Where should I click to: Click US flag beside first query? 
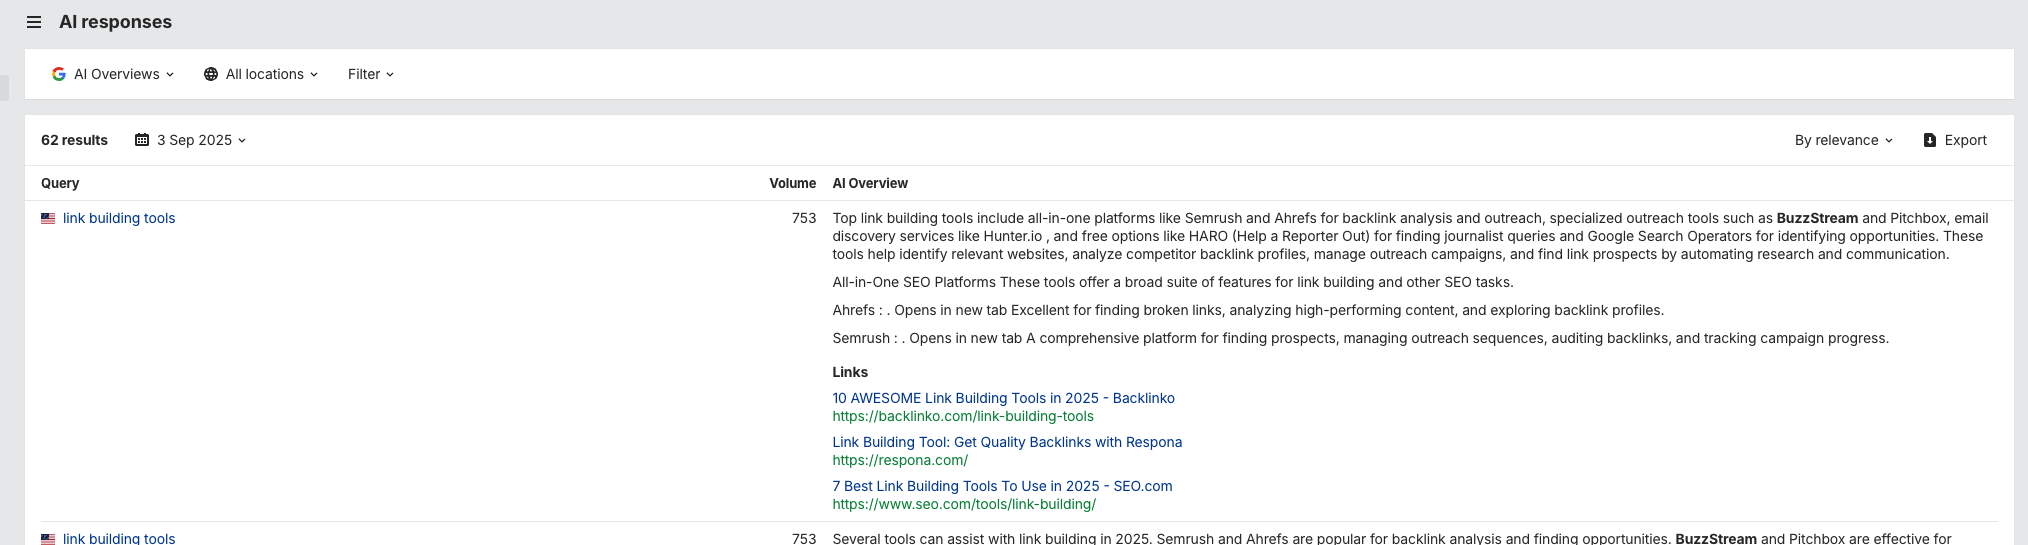point(48,218)
